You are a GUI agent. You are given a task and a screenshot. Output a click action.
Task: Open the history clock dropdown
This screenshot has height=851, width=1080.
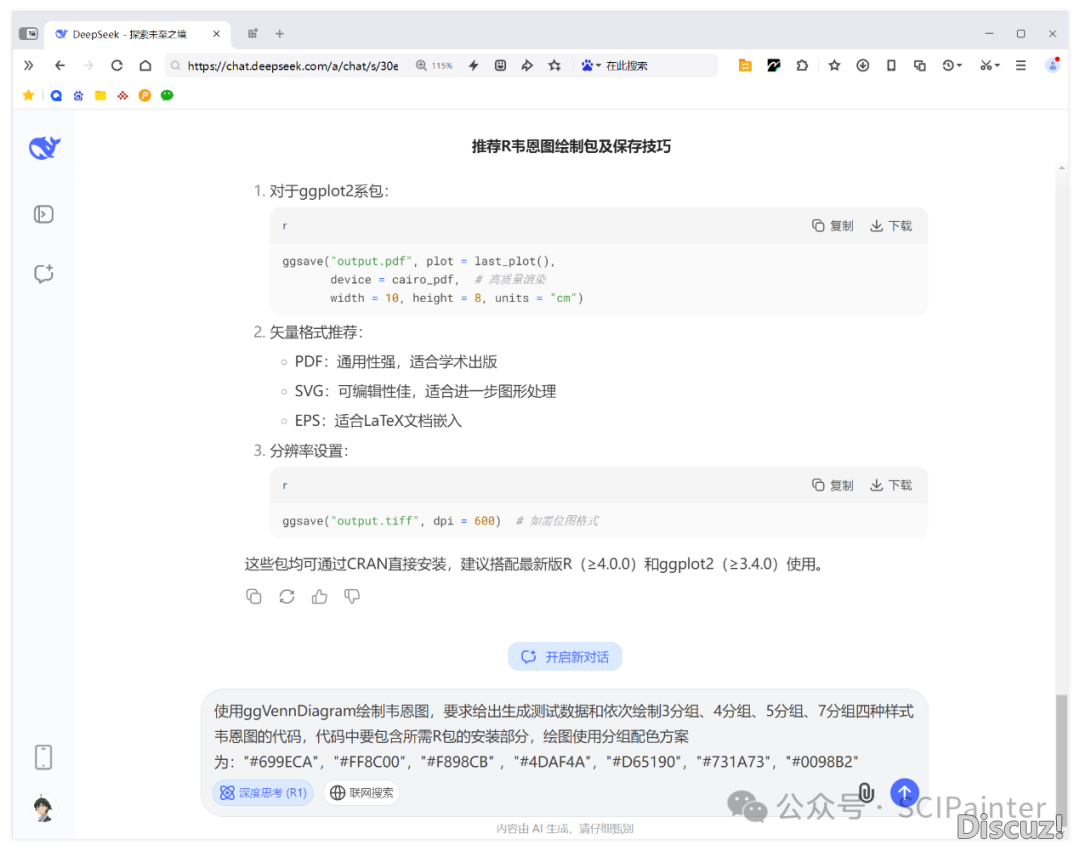click(x=952, y=65)
